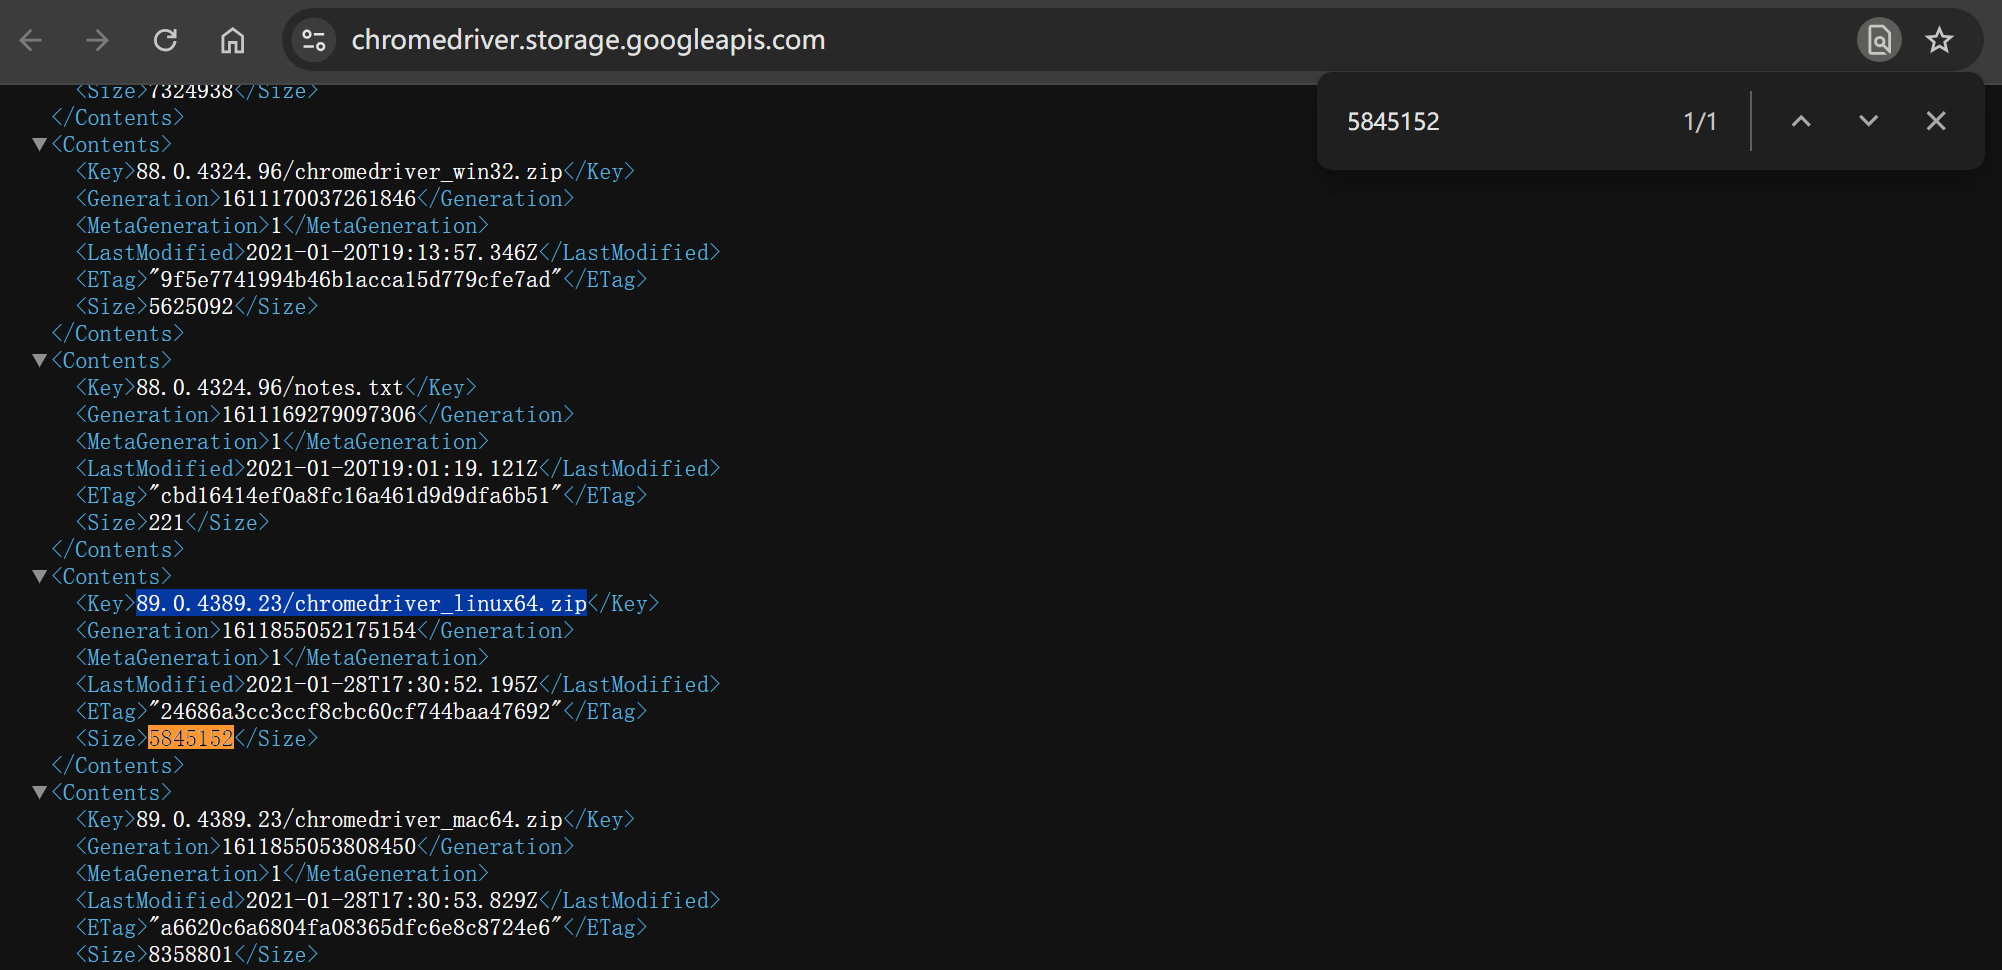Click key 89.0.4389.23/chromedriver_mac64.zip
This screenshot has width=2002, height=970.
[x=349, y=820]
